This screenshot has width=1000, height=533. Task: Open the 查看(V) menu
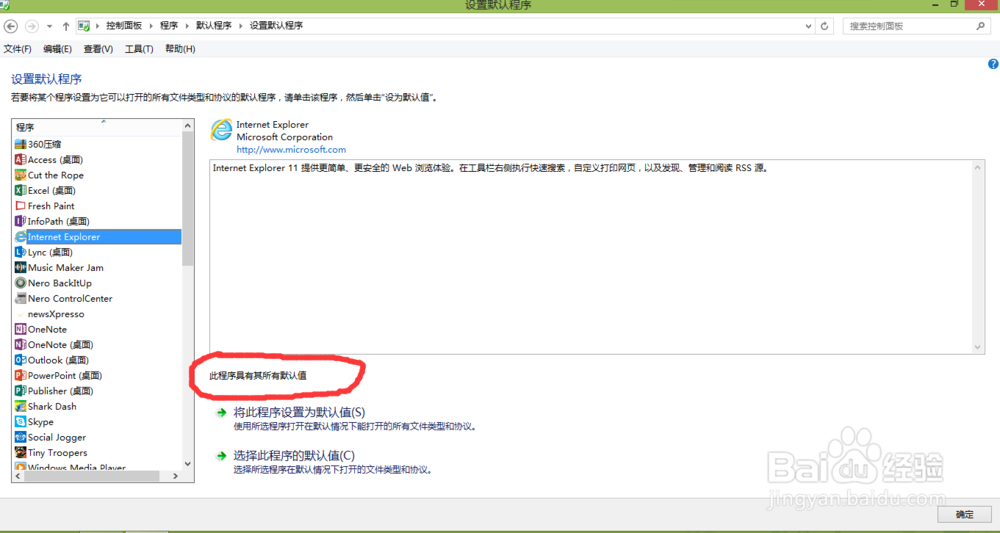(98, 49)
